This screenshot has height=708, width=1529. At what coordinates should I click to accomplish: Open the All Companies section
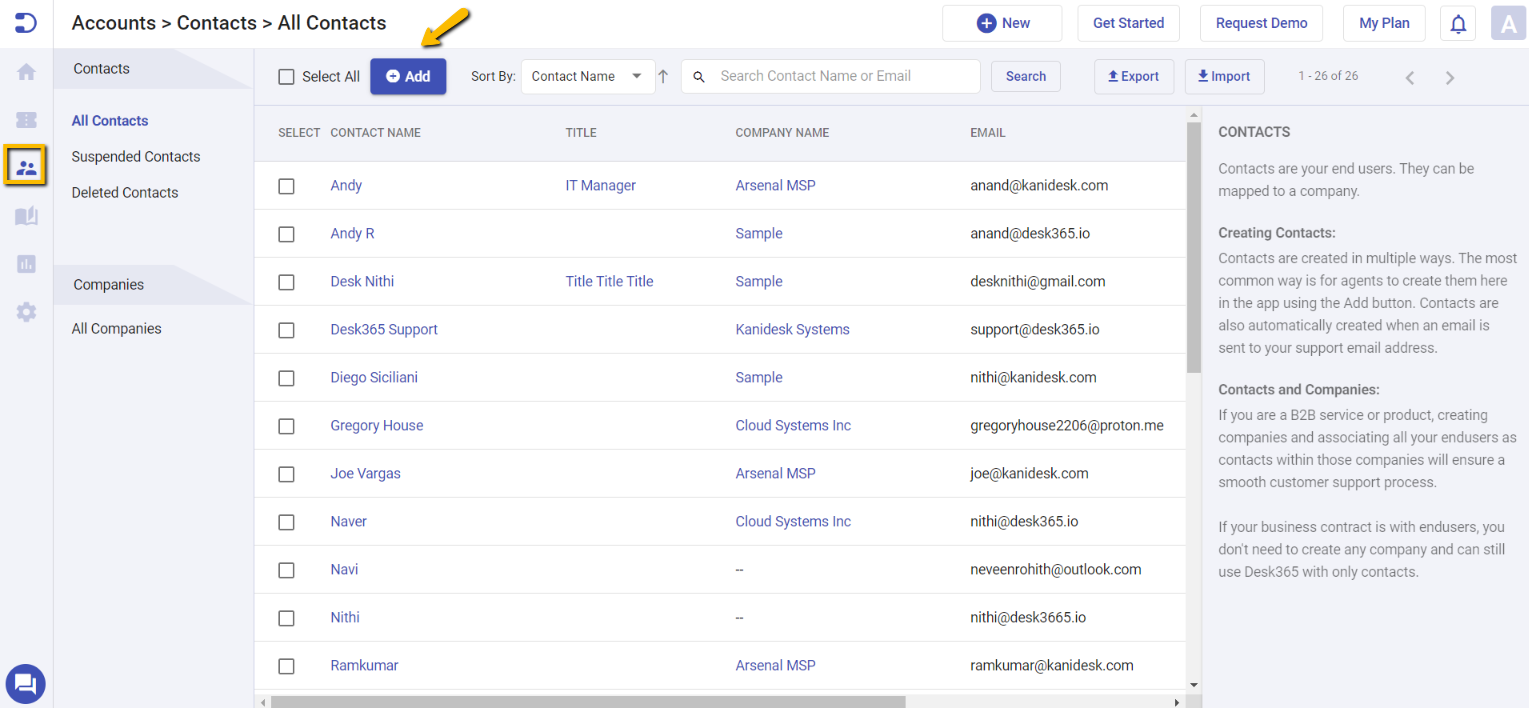116,328
